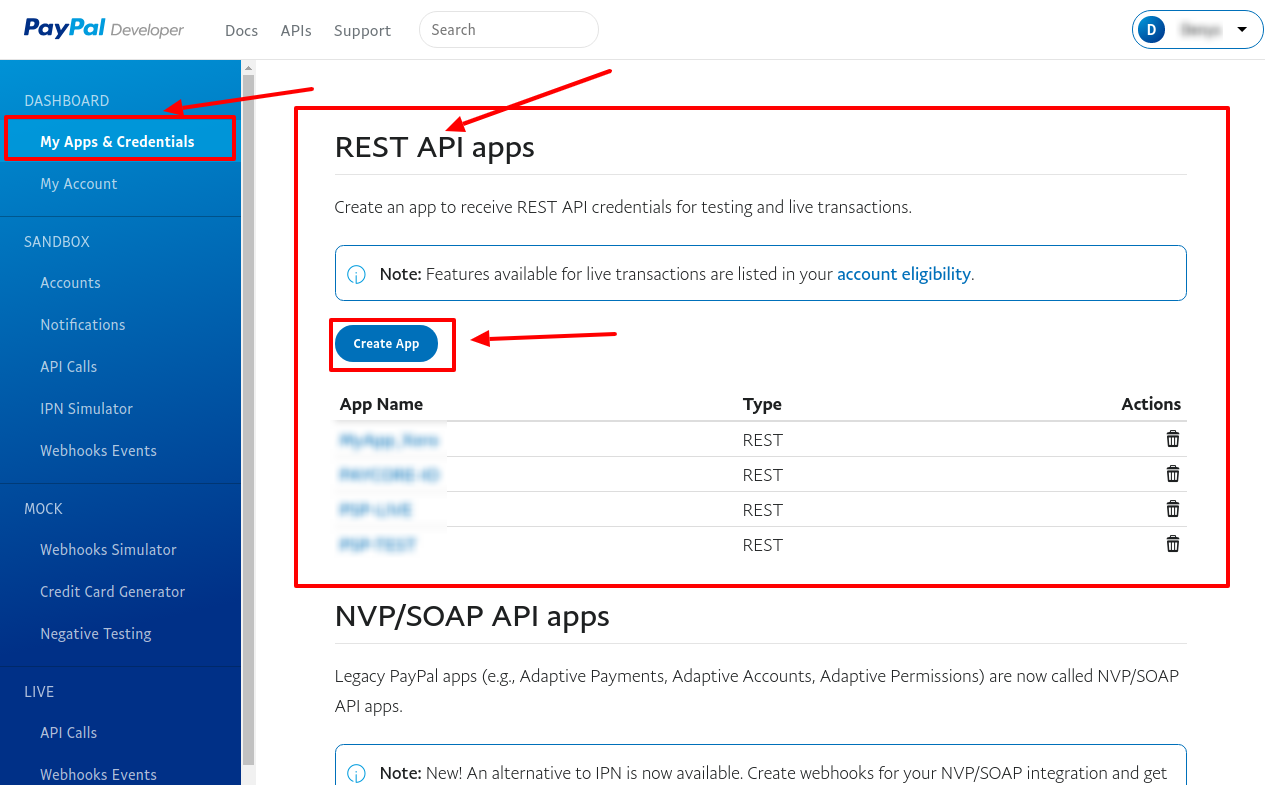Open Sandbox API Calls page
Viewport: 1265px width, 785px height.
click(69, 367)
